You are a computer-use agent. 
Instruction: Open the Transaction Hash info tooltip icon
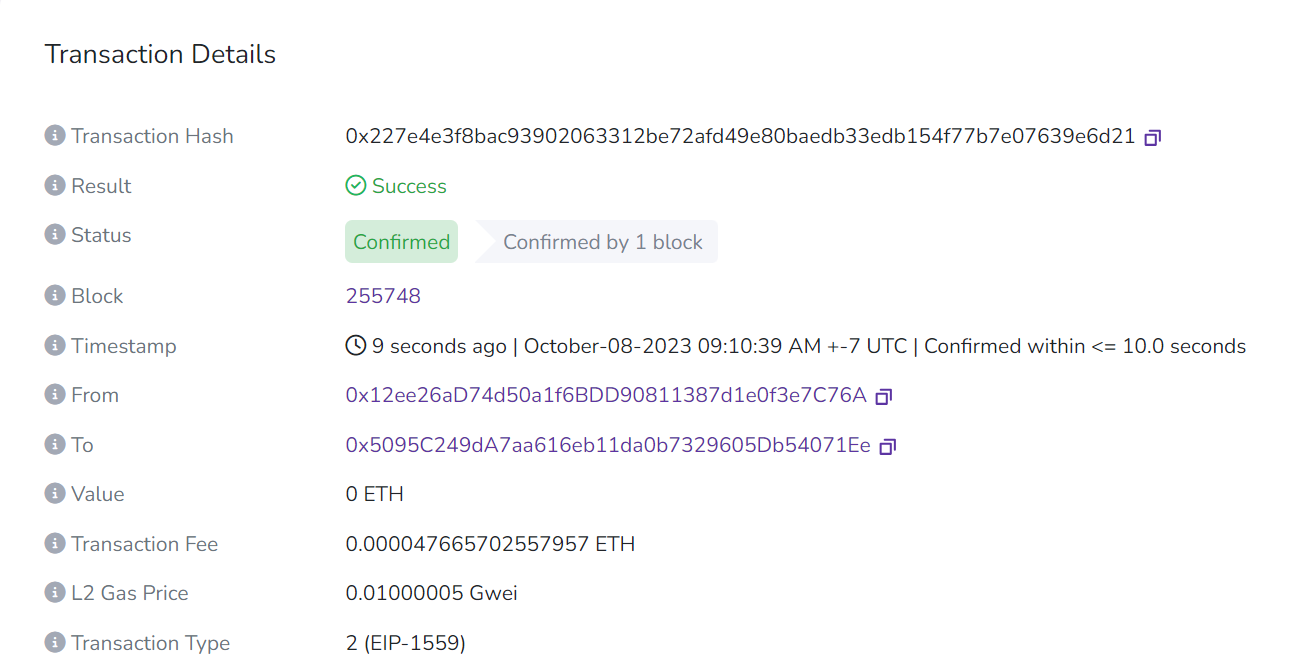(x=54, y=135)
